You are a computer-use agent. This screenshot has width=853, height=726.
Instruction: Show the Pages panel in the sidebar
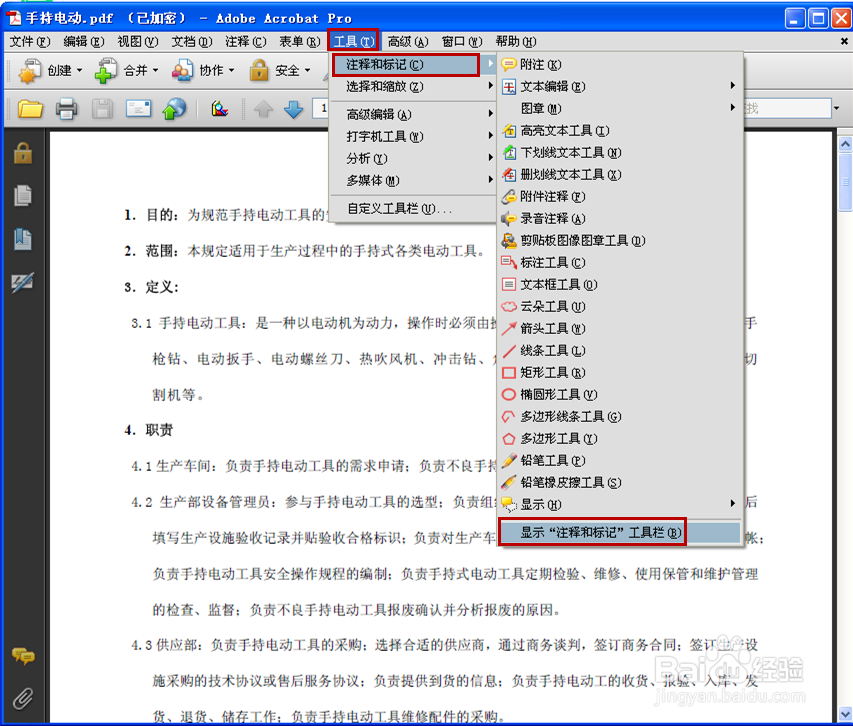22,195
